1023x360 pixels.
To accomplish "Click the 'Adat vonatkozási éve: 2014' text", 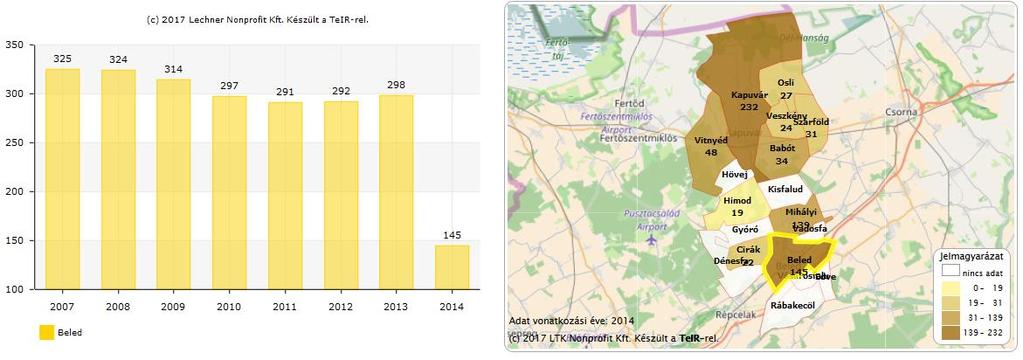I will coord(571,321).
